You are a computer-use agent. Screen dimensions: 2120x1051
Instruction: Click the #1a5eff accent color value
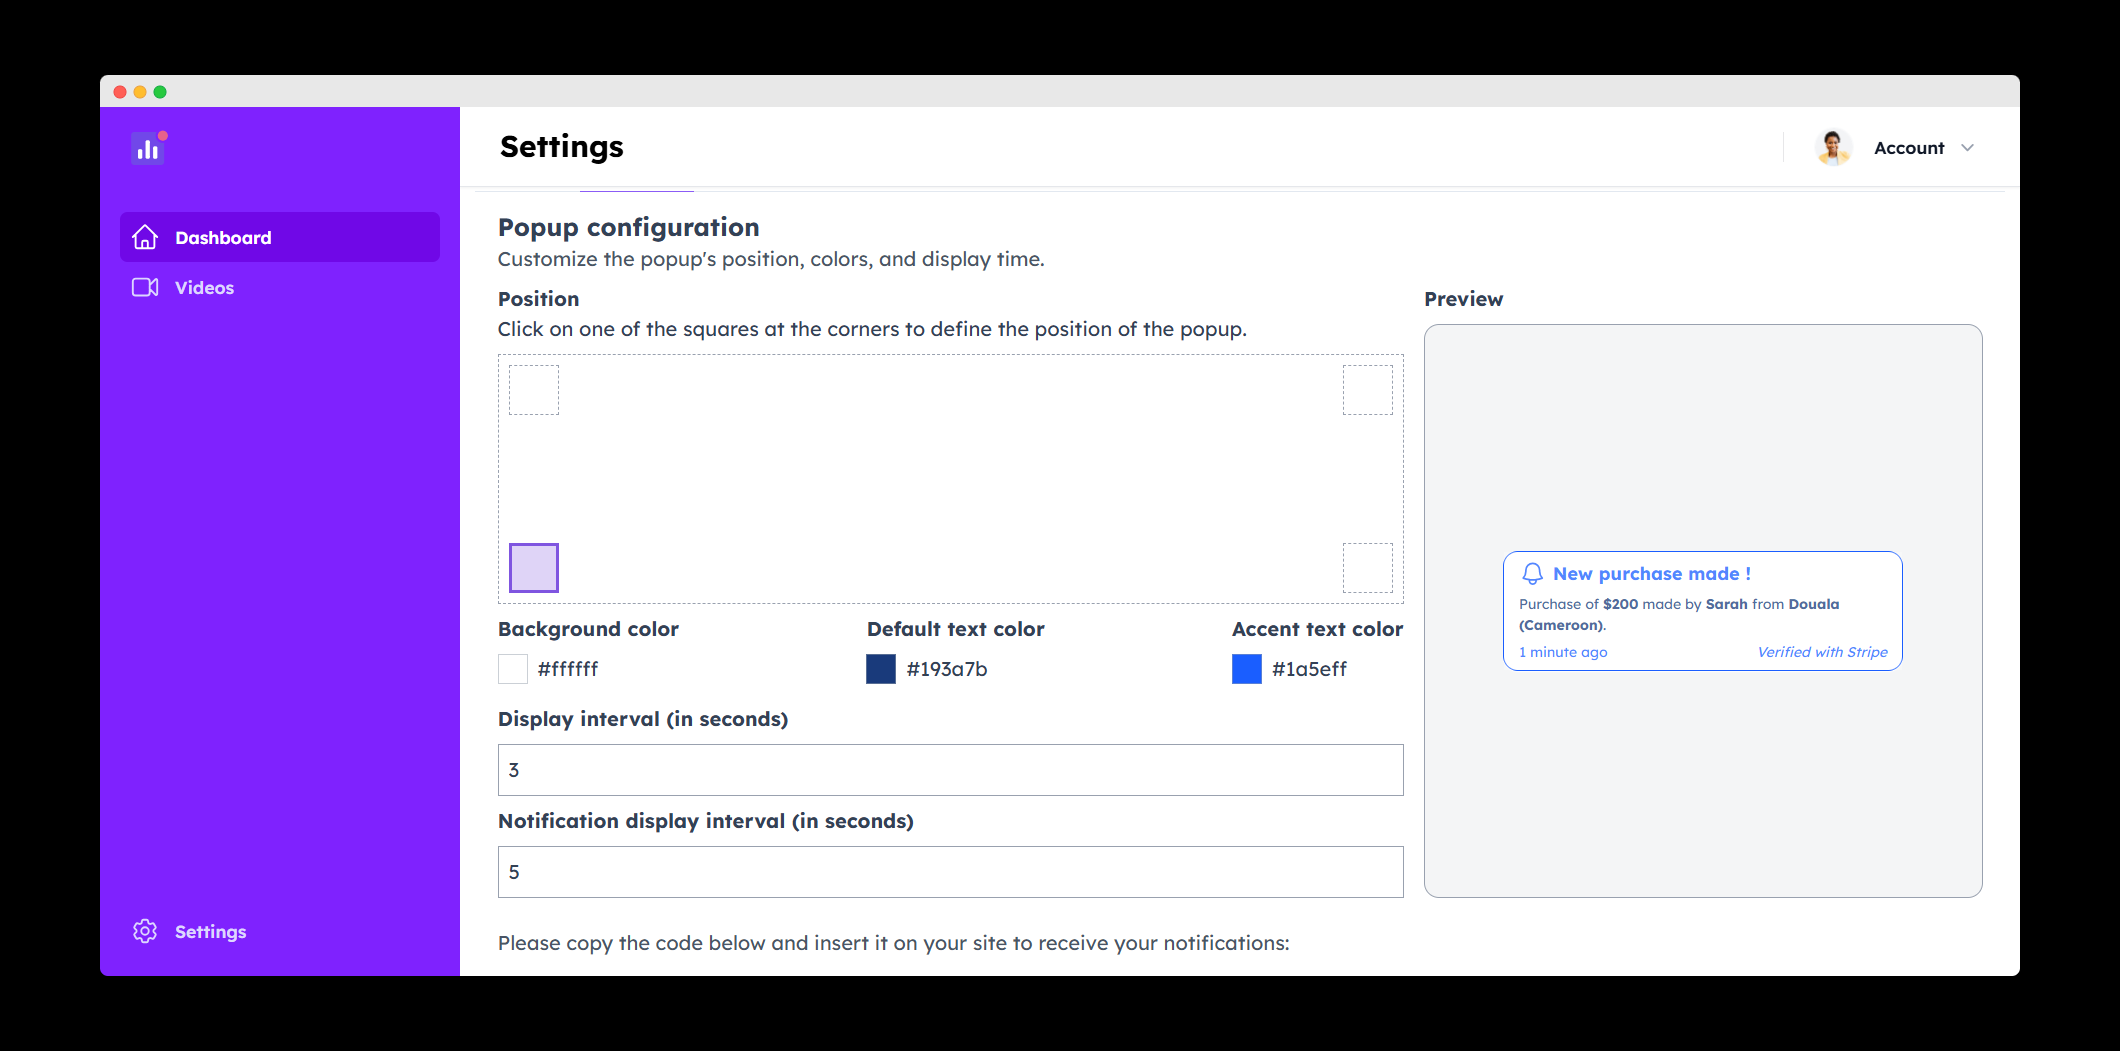(1309, 669)
